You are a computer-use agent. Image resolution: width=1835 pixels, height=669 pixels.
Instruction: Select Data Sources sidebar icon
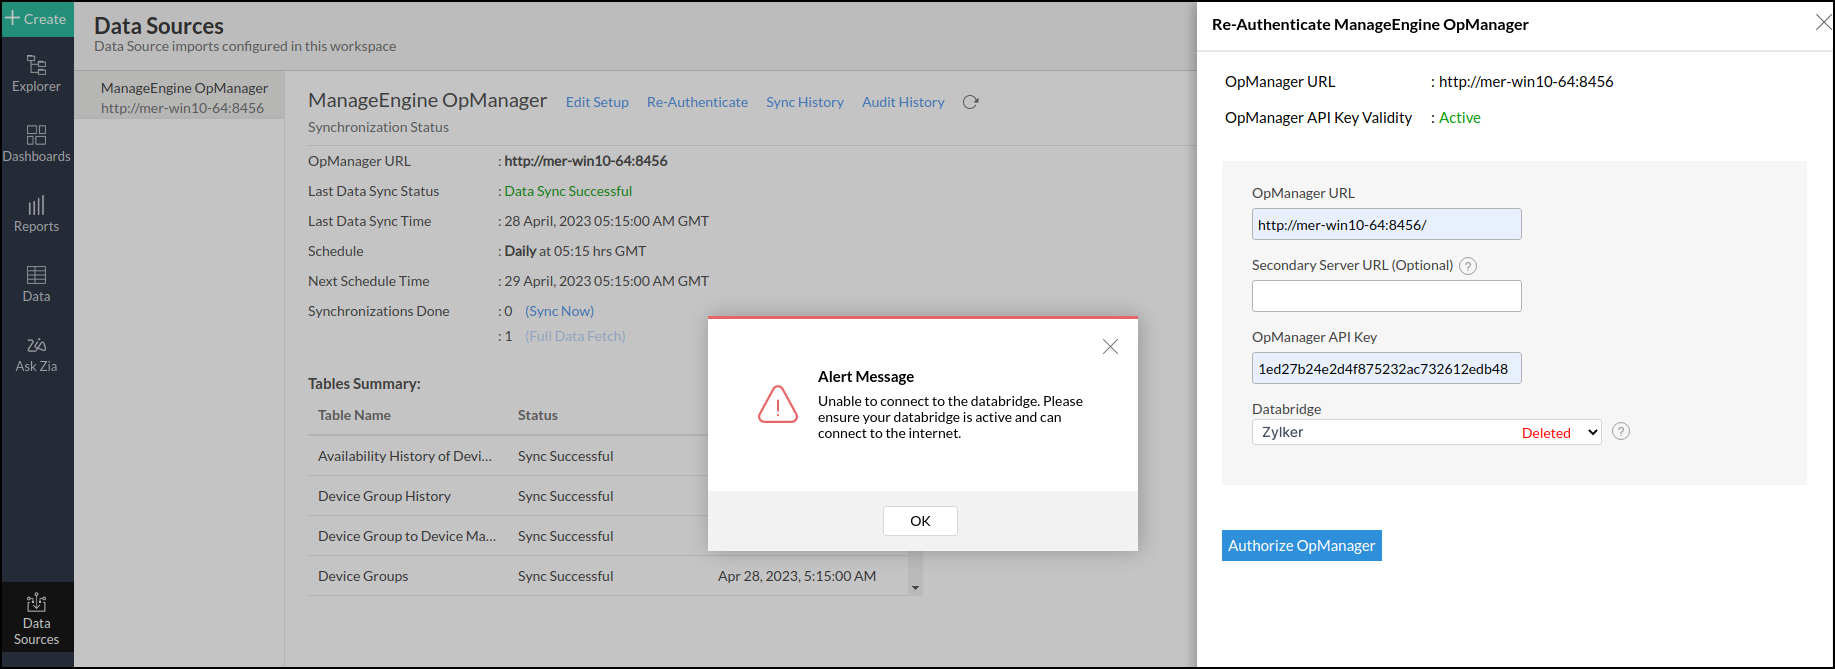pos(36,618)
